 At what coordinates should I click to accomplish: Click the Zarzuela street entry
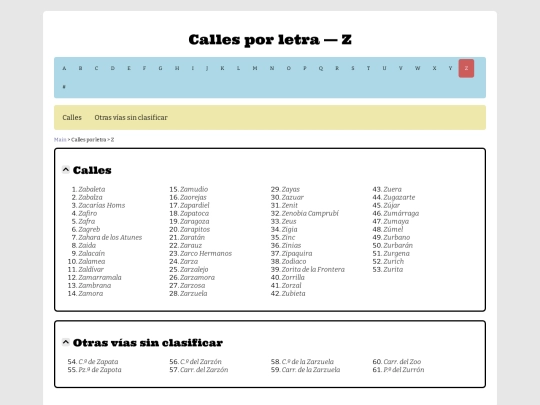(x=194, y=293)
